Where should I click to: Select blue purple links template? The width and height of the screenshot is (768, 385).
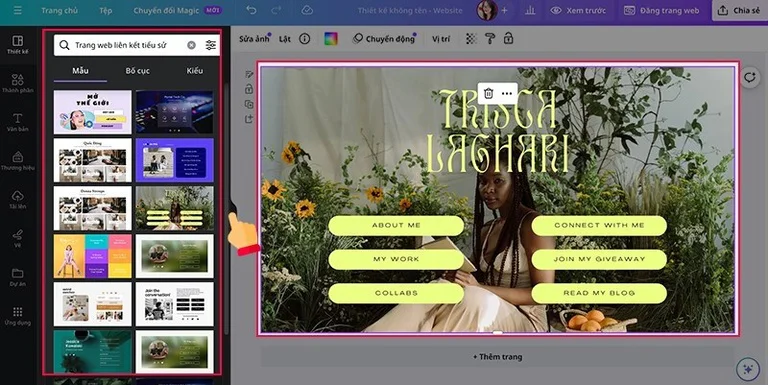[x=174, y=160]
